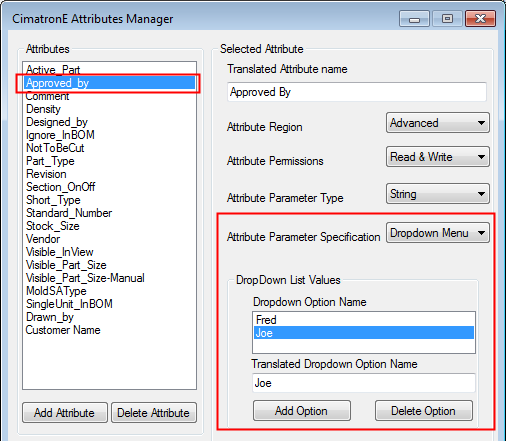Image resolution: width=506 pixels, height=441 pixels.
Task: Click the Delete Option button
Action: [x=424, y=411]
